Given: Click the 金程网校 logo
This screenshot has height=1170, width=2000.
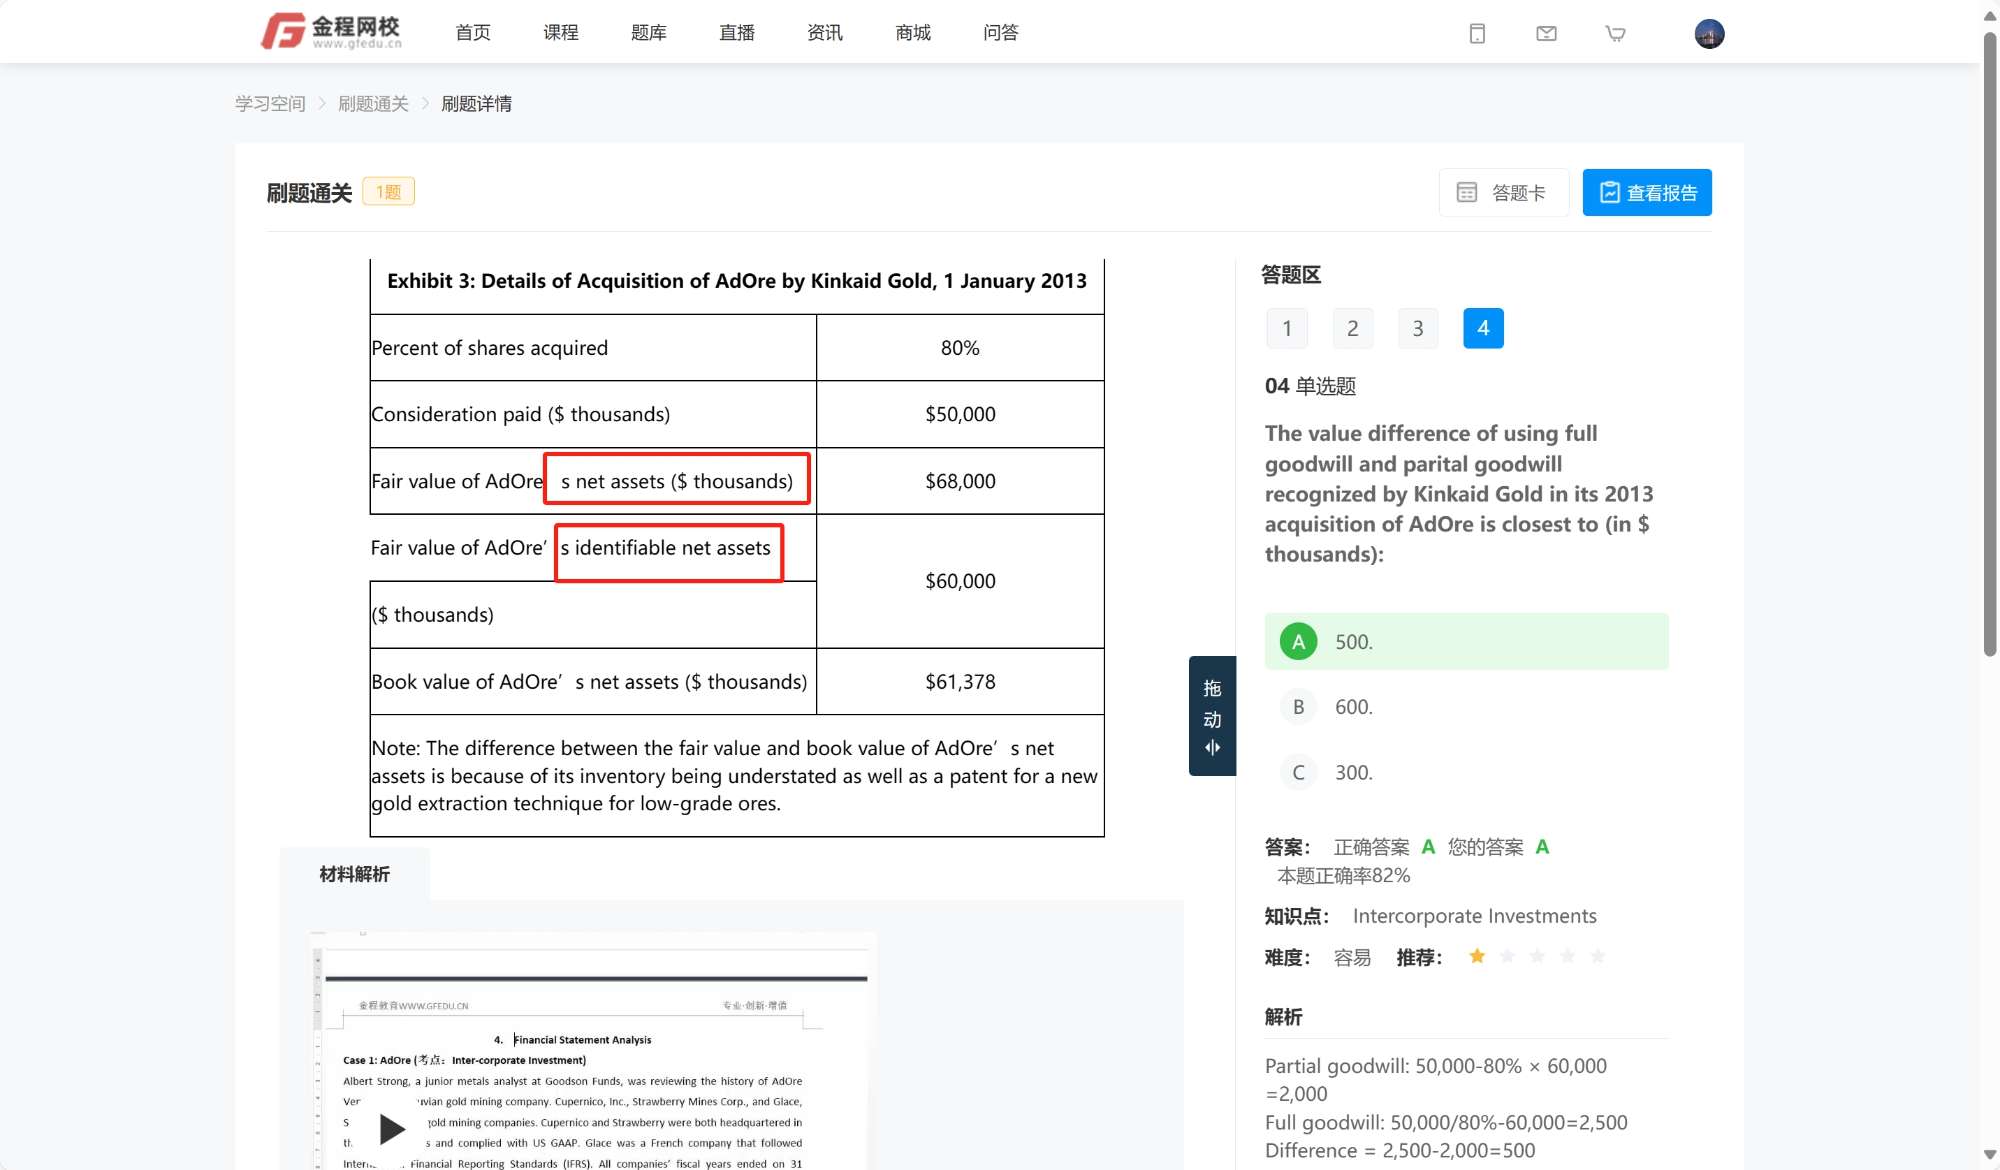Looking at the screenshot, I should (x=332, y=32).
